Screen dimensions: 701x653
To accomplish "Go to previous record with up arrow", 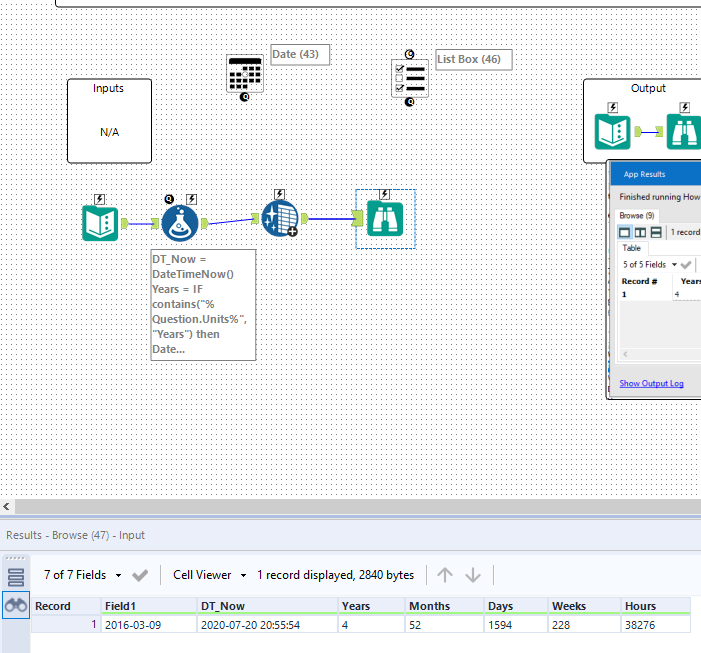I will click(444, 575).
